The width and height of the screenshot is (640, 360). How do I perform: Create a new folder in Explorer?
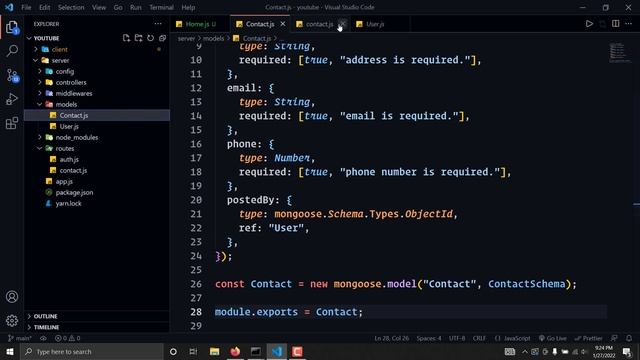click(x=139, y=38)
